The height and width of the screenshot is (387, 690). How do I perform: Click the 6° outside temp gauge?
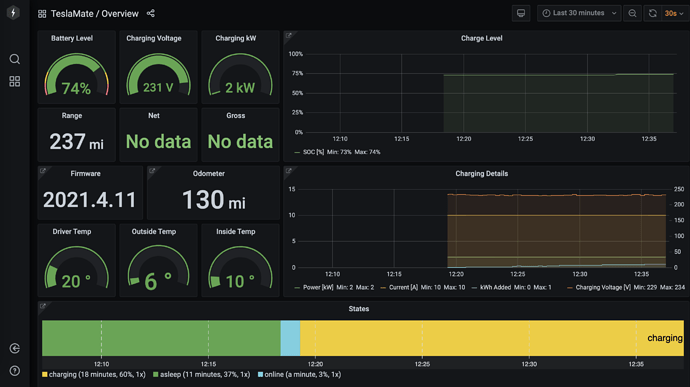click(x=158, y=267)
